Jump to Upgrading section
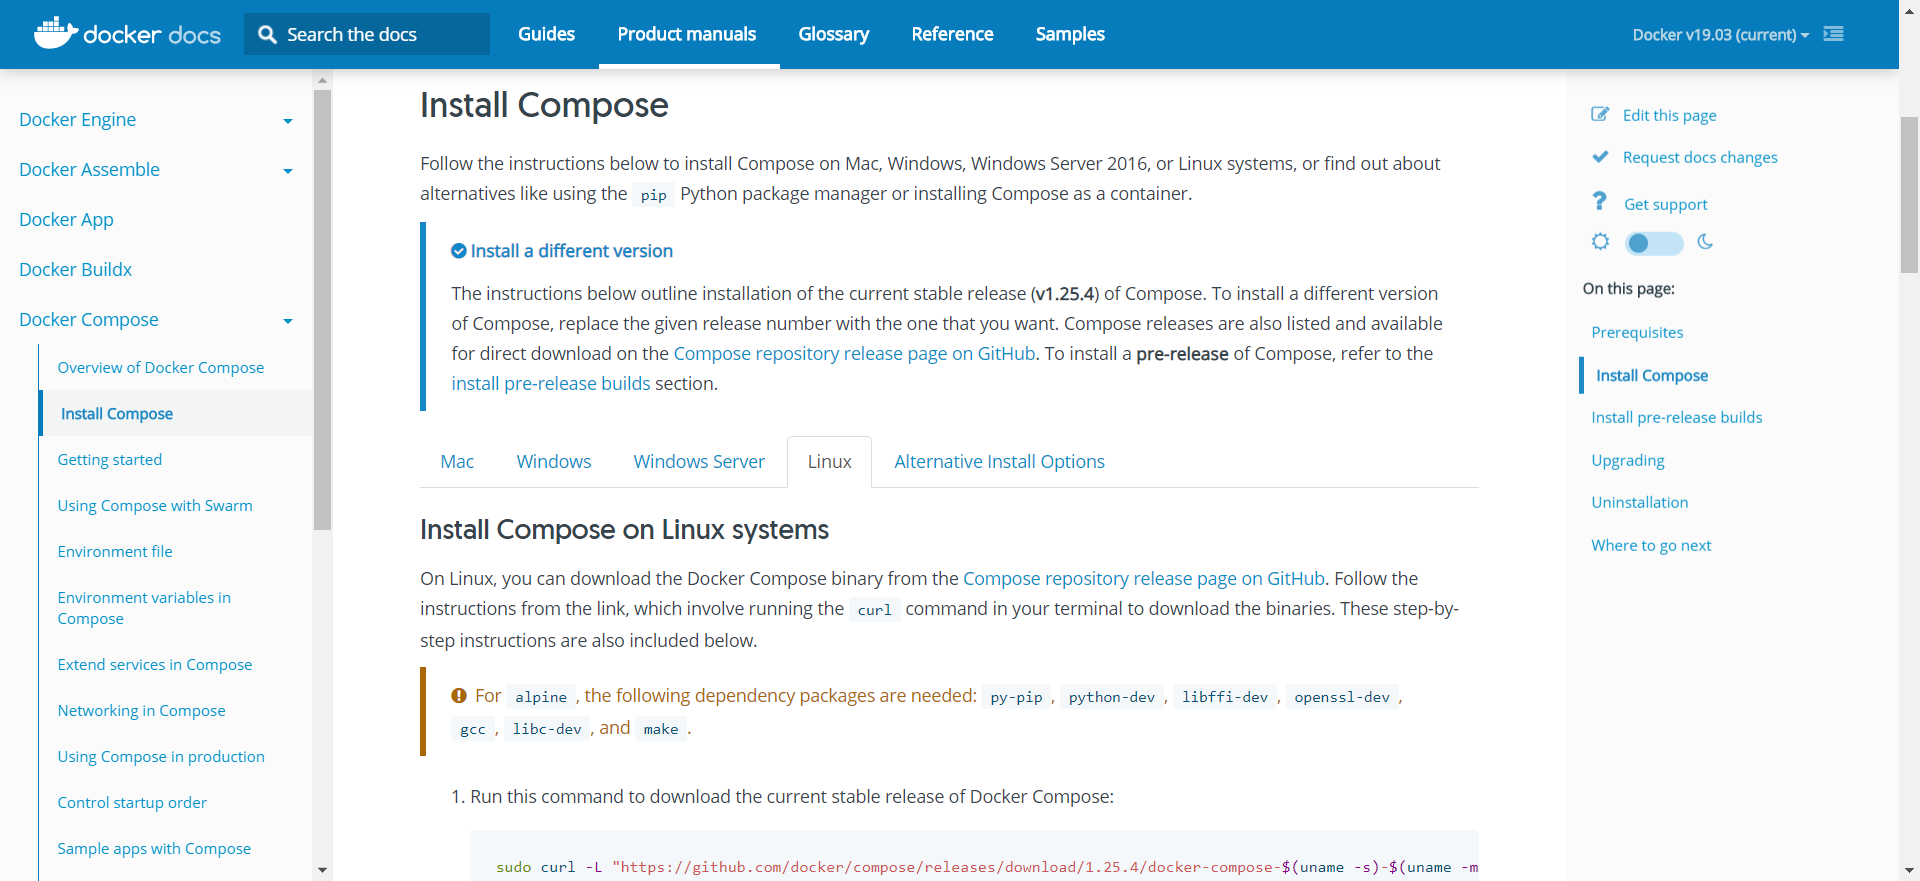Image resolution: width=1920 pixels, height=881 pixels. tap(1628, 460)
